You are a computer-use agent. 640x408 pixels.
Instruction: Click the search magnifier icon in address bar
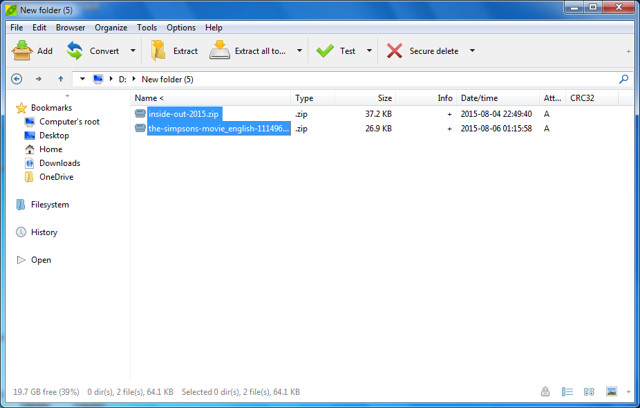click(x=625, y=79)
